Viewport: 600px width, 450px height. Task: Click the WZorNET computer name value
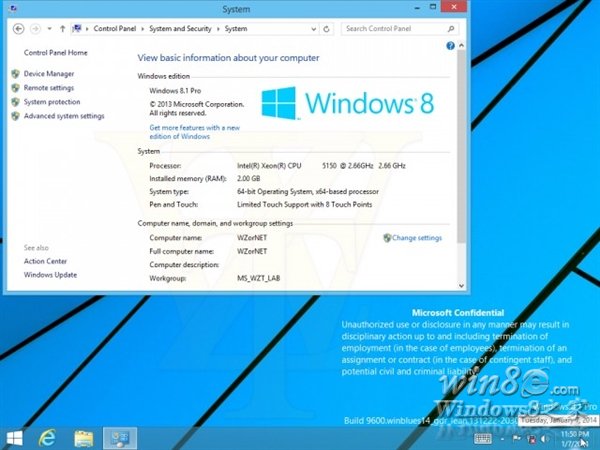(252, 238)
